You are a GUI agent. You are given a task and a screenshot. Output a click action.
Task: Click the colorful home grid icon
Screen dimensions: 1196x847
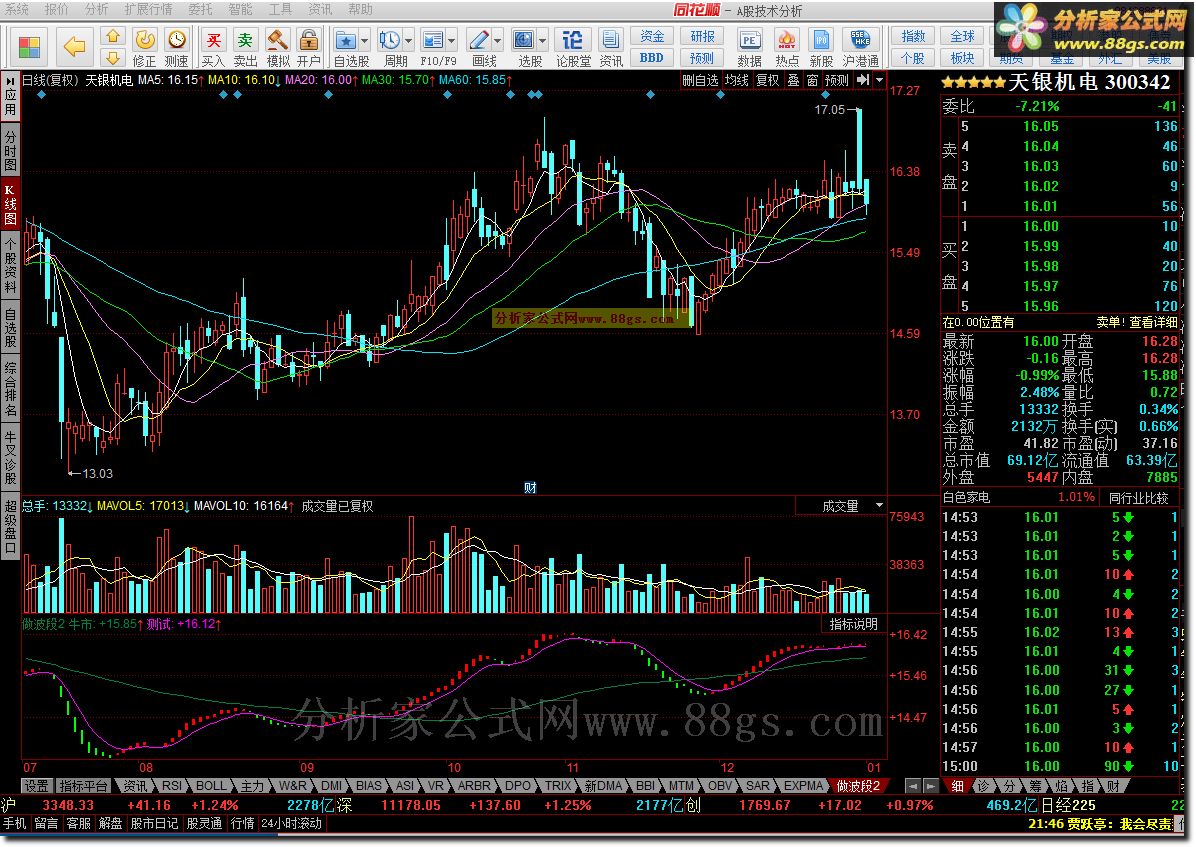[29, 47]
